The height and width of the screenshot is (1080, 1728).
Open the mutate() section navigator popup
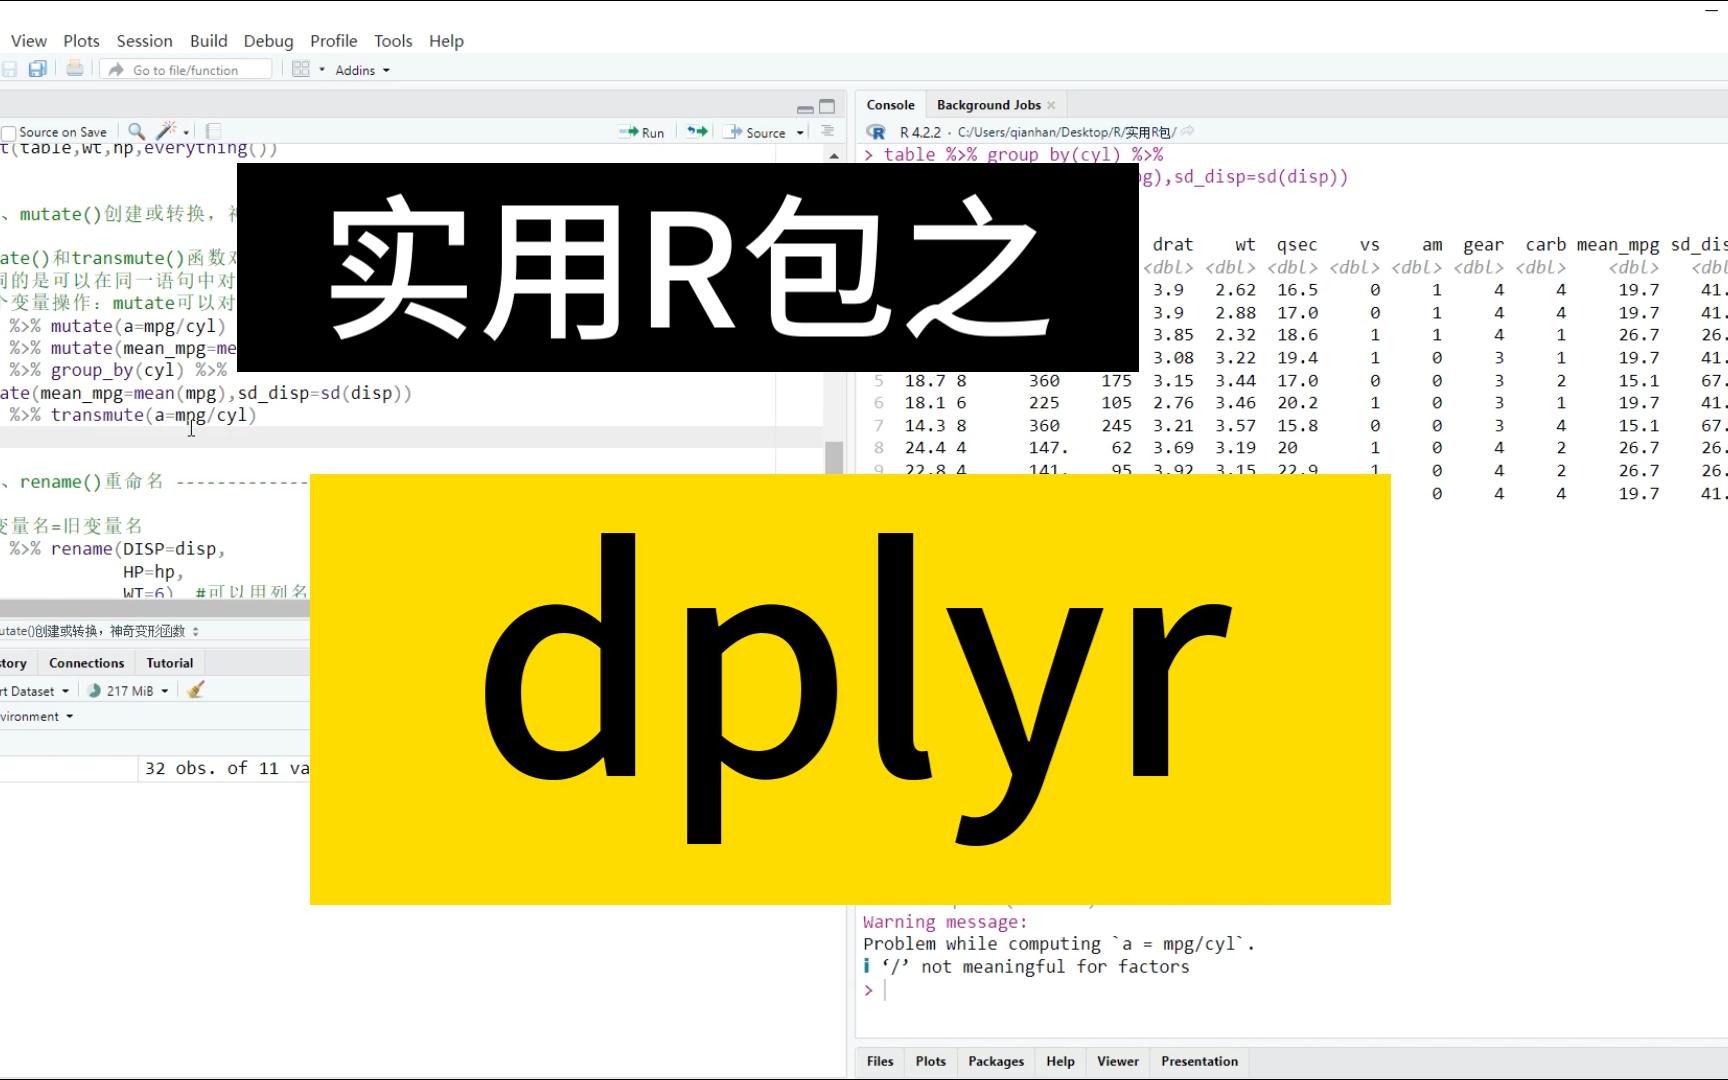(x=100, y=631)
